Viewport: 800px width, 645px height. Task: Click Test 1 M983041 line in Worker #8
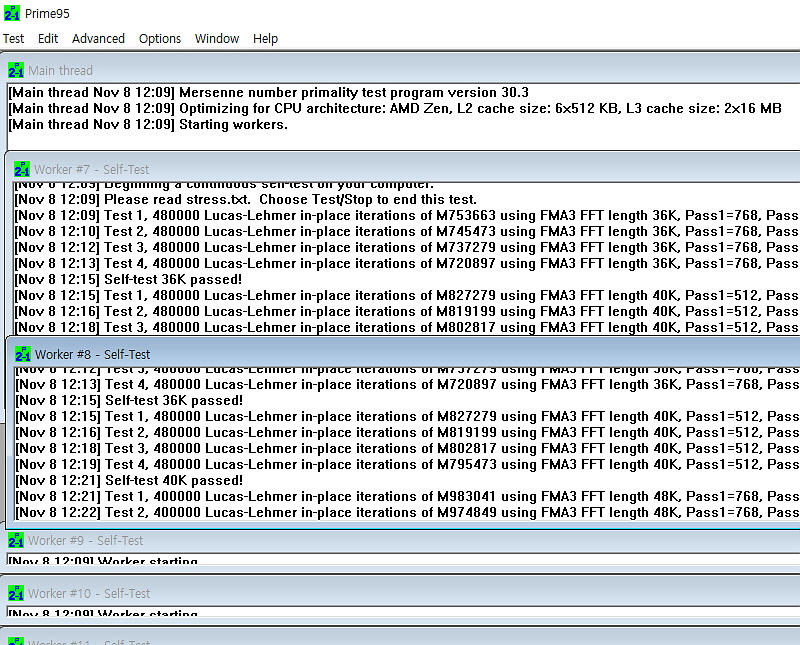[407, 497]
